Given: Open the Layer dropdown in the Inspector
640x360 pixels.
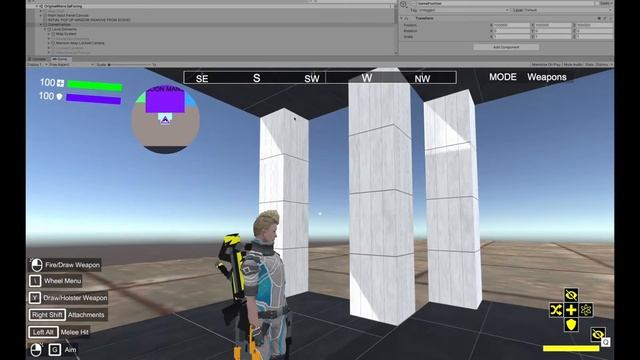Looking at the screenshot, I should [x=568, y=10].
